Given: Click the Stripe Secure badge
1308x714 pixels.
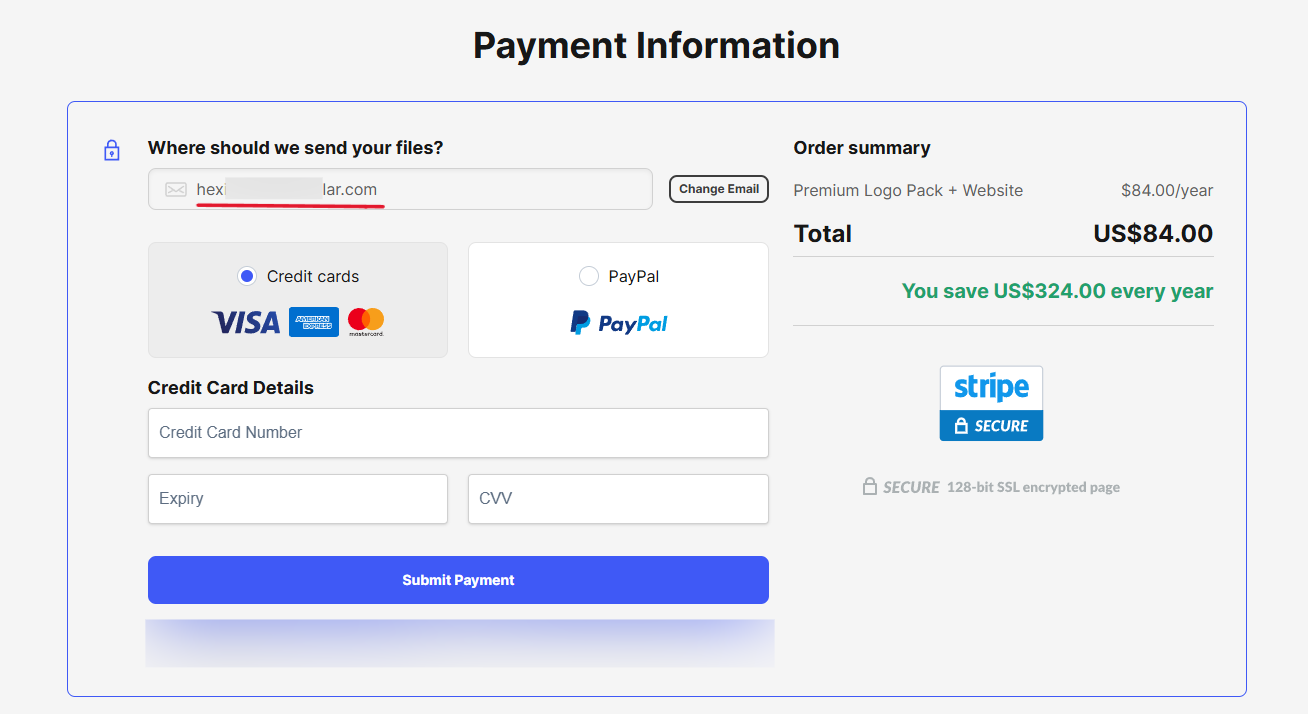Looking at the screenshot, I should tap(991, 403).
